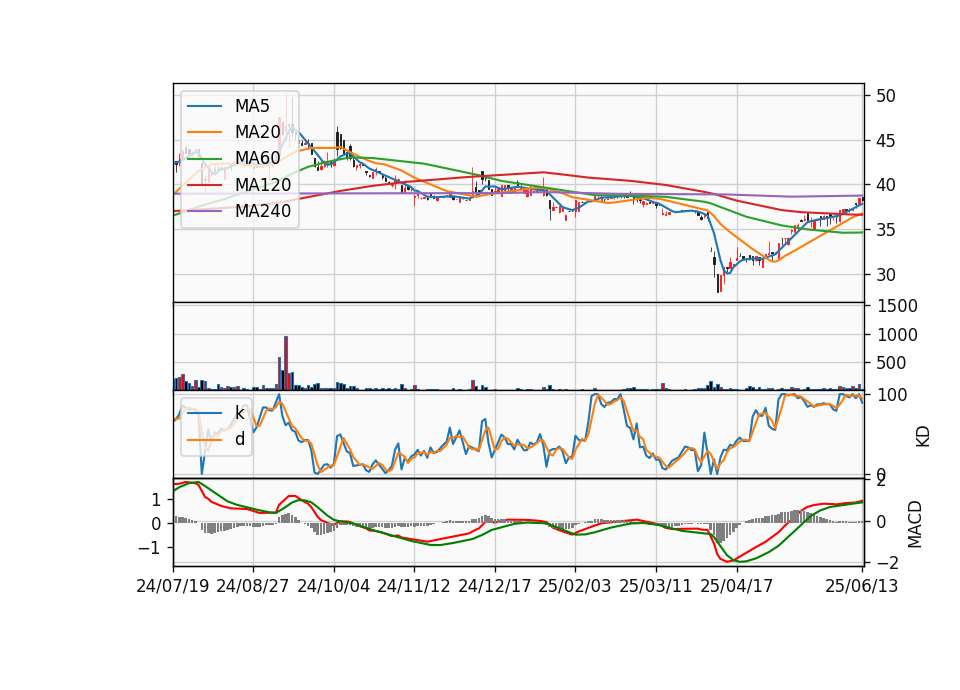Click the 25/06/13 date label
960x690 pixels.
[862, 586]
